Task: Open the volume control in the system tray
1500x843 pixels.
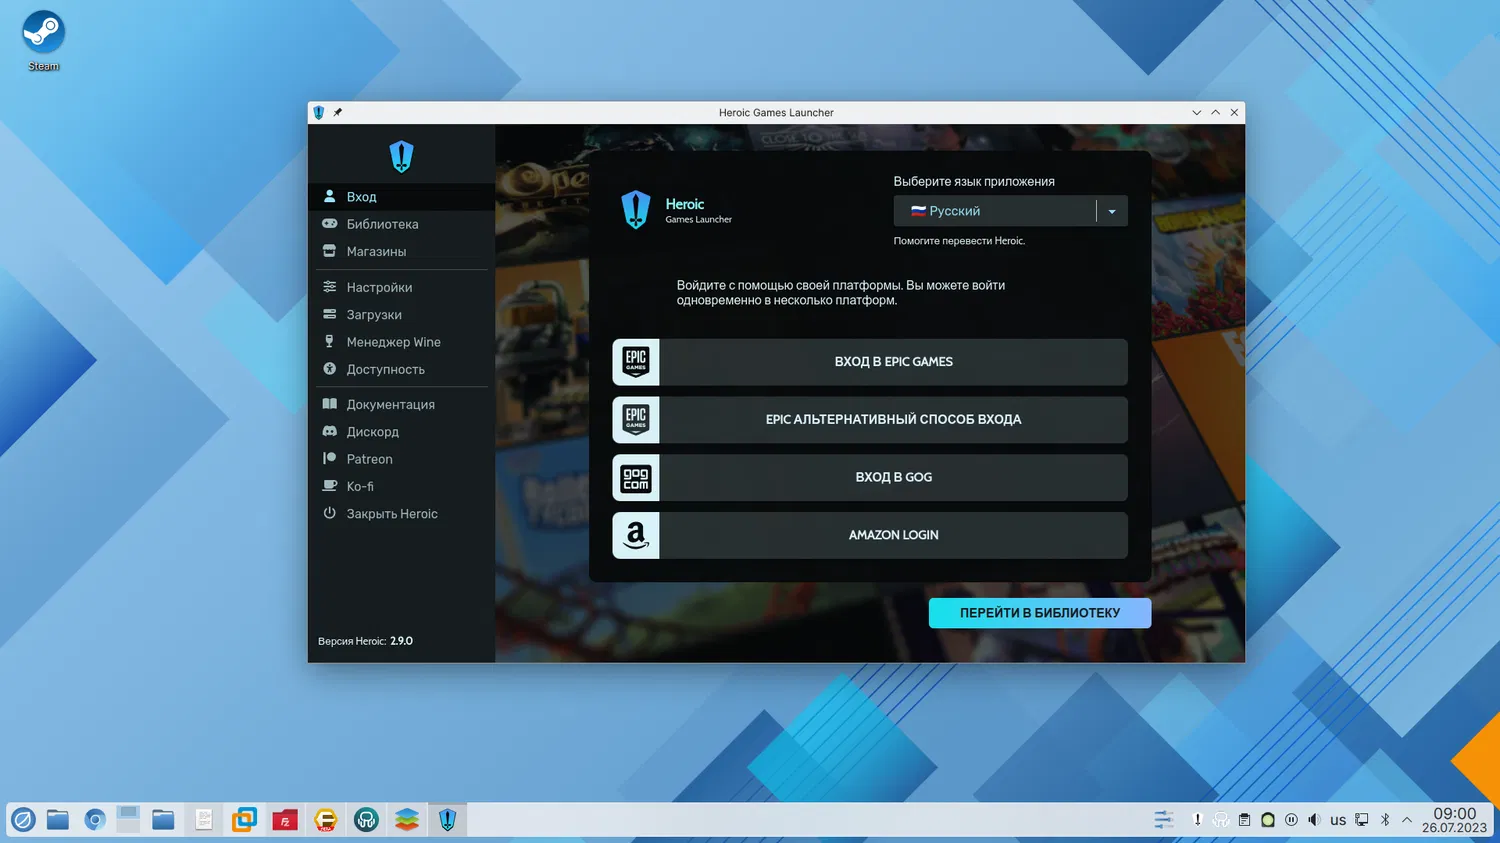Action: click(1314, 820)
